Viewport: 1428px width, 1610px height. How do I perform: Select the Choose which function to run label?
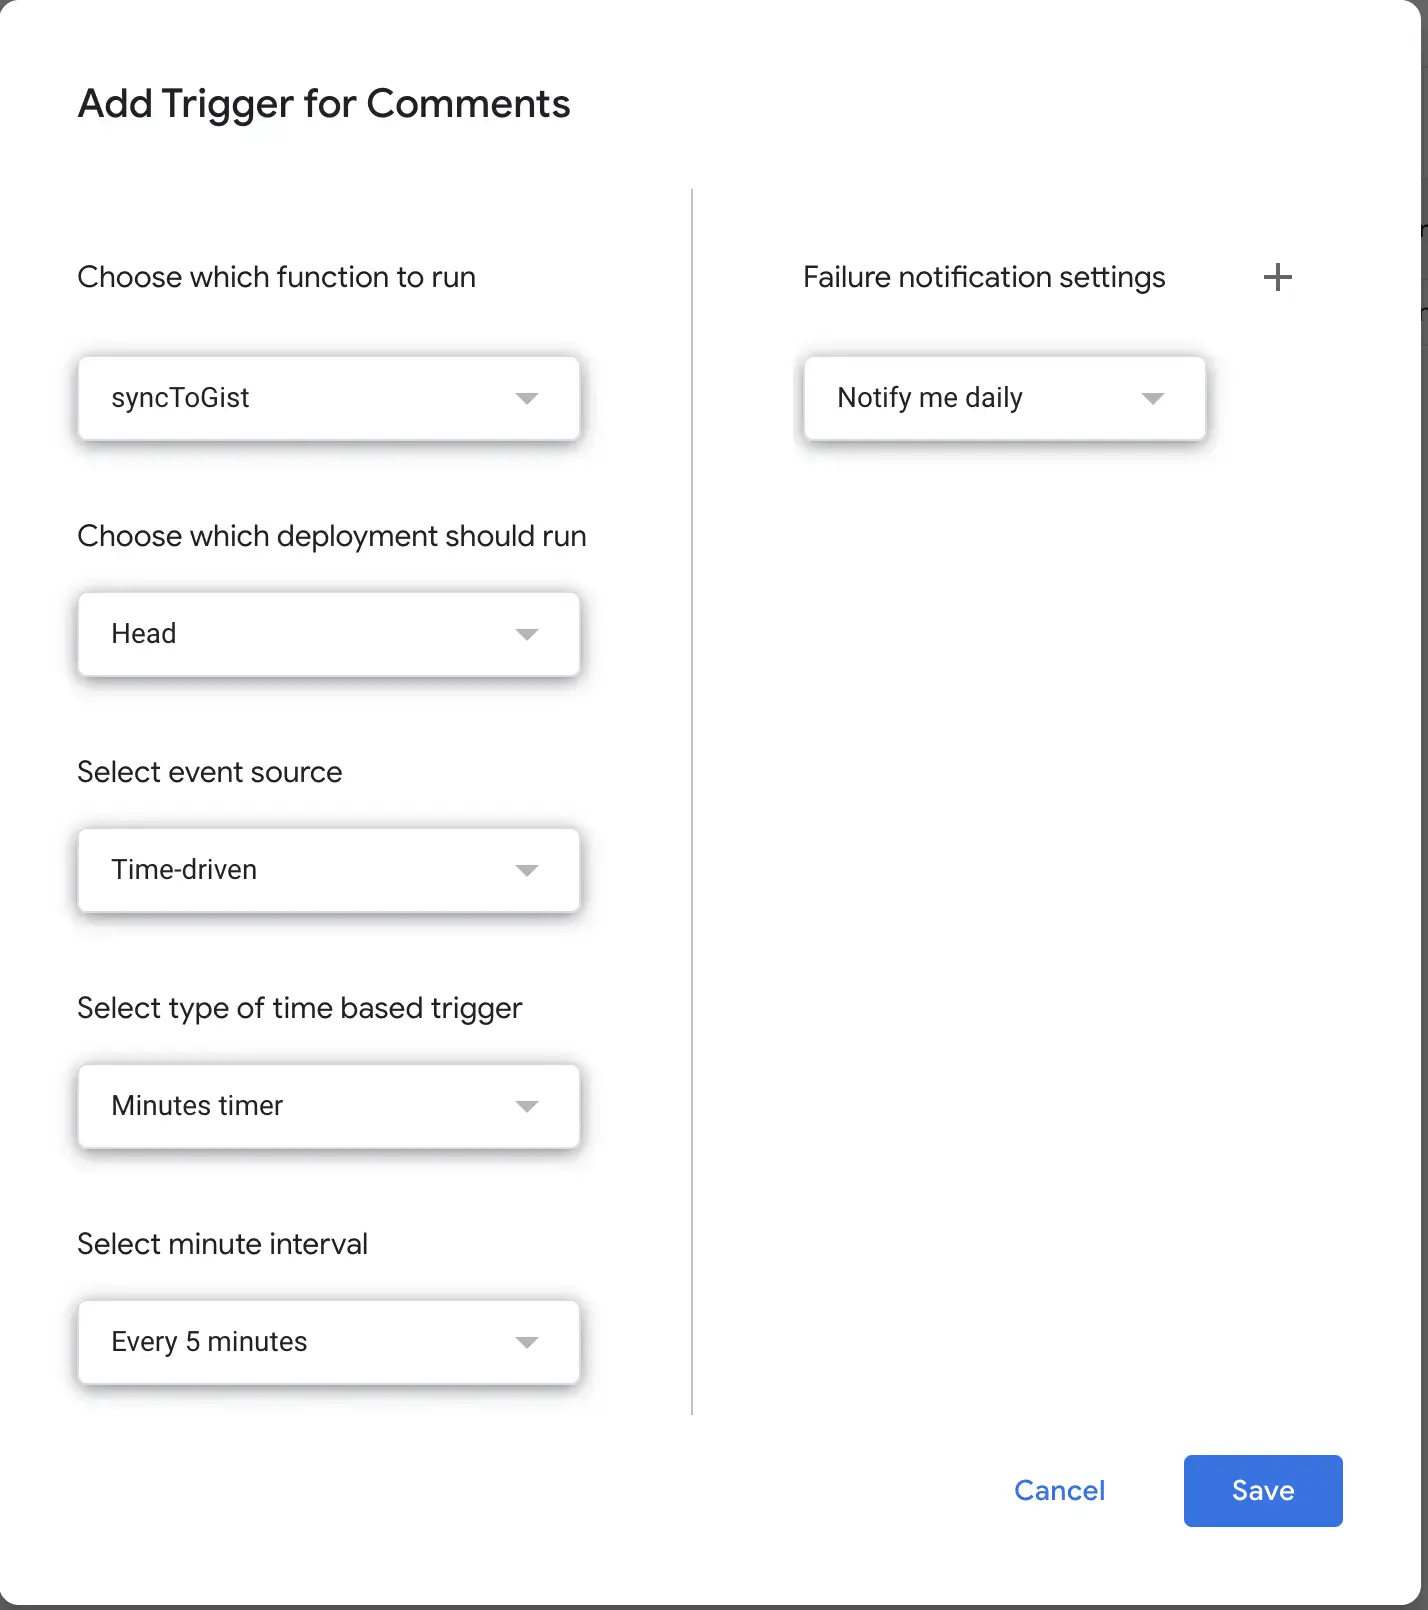[x=277, y=277]
